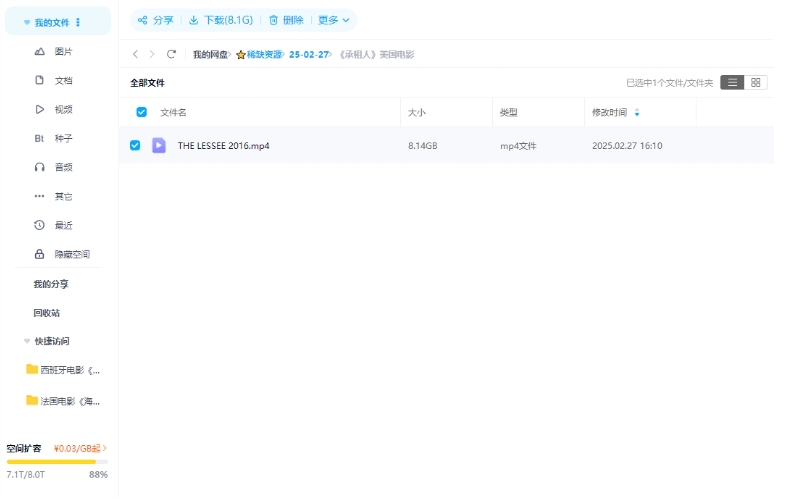This screenshot has height=503, width=788.
Task: Click the 类型 column header
Action: pos(508,113)
